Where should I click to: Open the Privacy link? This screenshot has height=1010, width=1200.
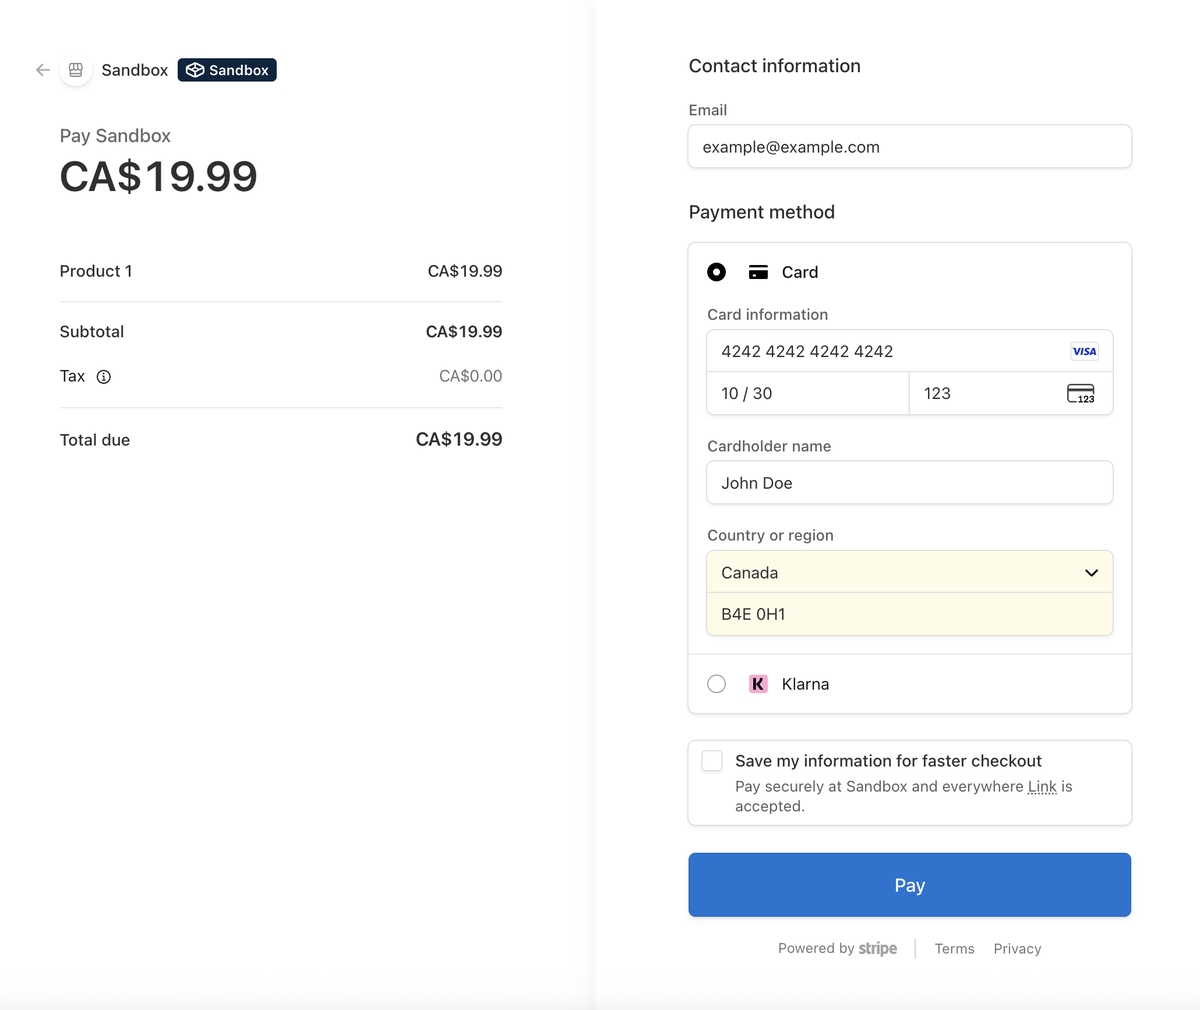pos(1017,949)
